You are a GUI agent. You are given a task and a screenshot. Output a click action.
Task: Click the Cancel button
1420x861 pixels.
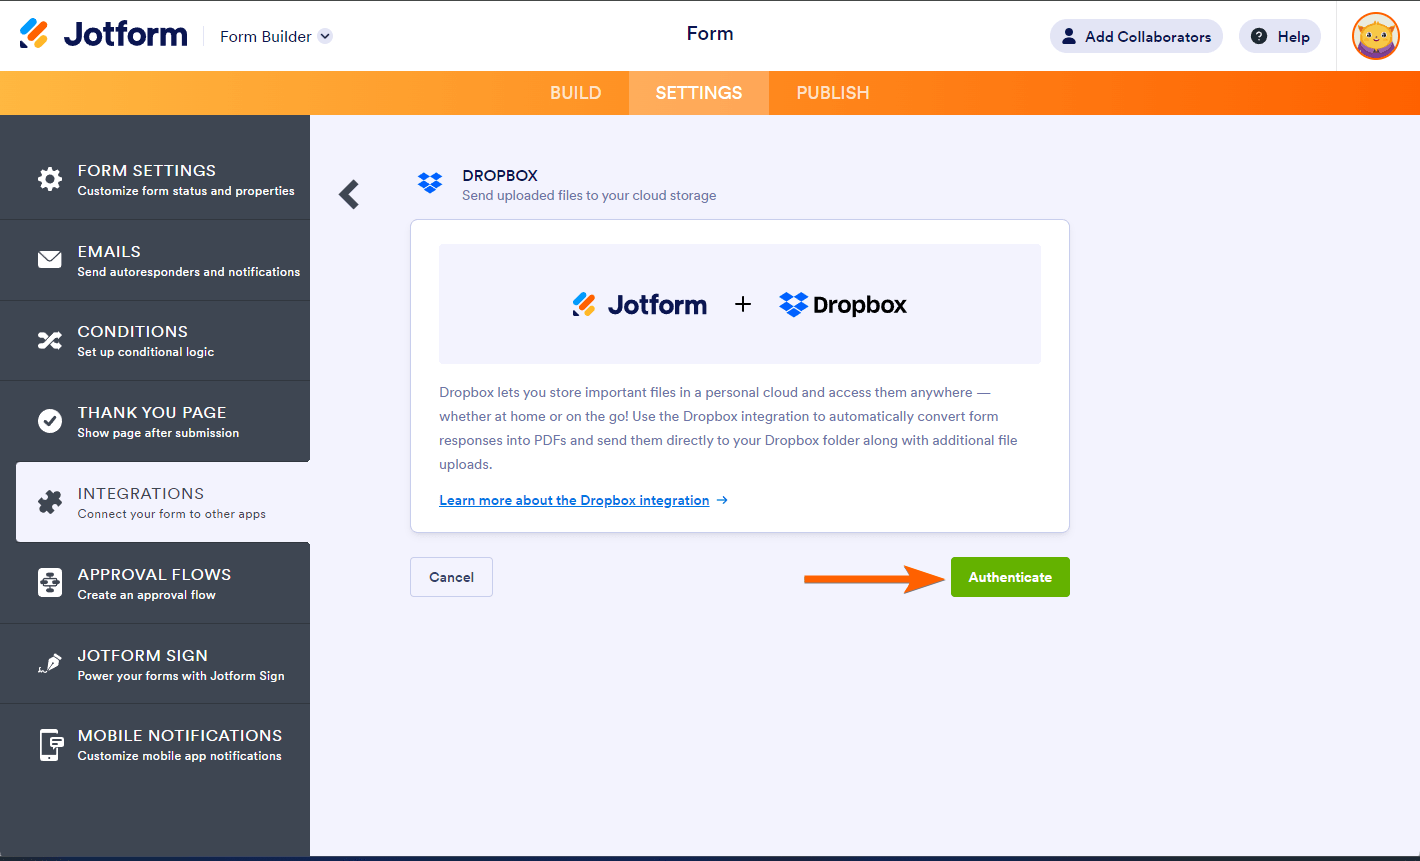pos(451,577)
